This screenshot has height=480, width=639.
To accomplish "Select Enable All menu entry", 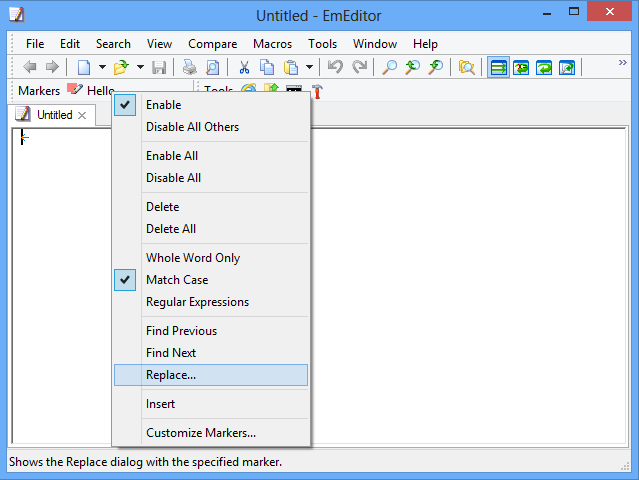I will click(211, 156).
